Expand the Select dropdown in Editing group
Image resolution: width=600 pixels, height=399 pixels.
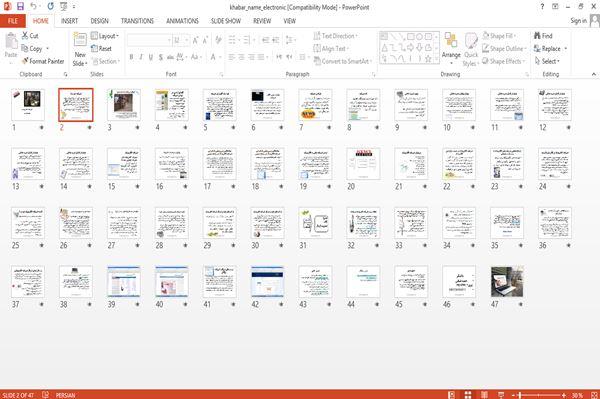[547, 61]
